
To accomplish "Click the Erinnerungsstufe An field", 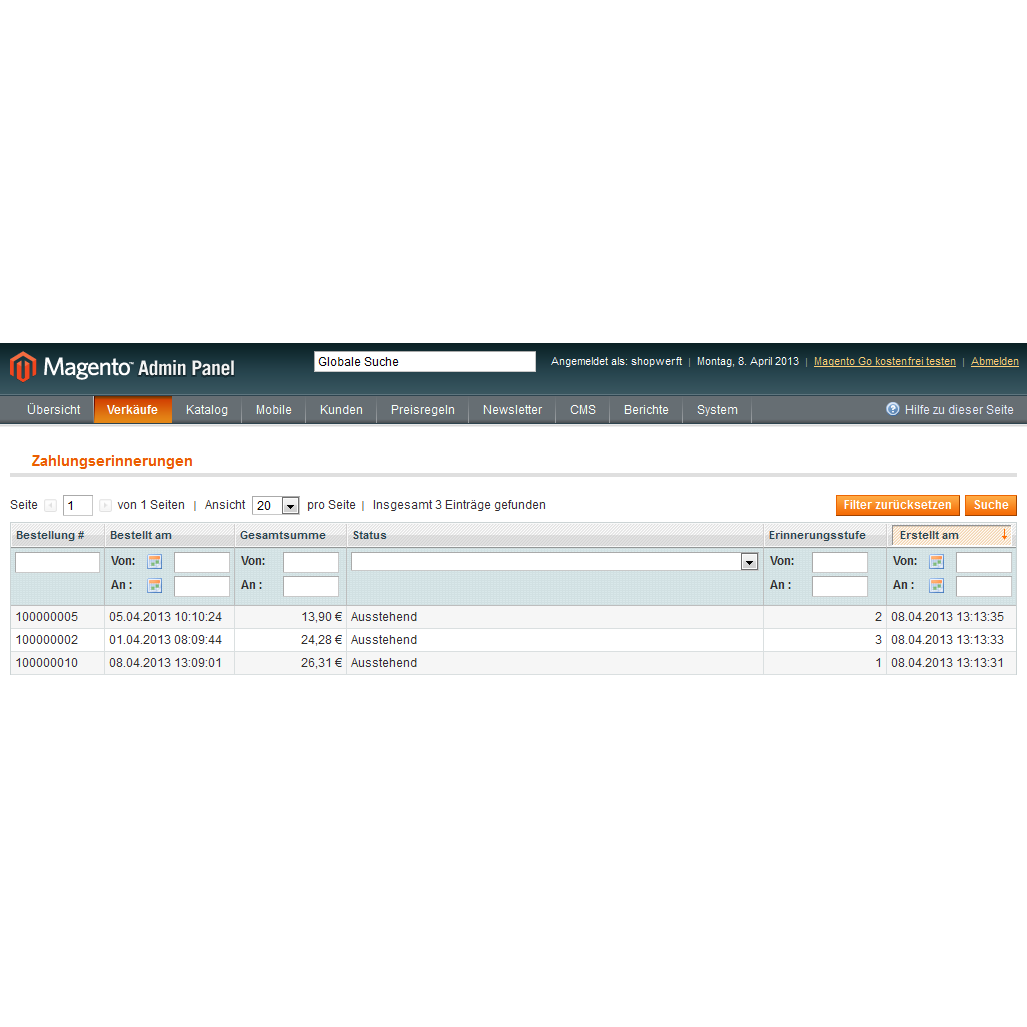I will click(840, 586).
